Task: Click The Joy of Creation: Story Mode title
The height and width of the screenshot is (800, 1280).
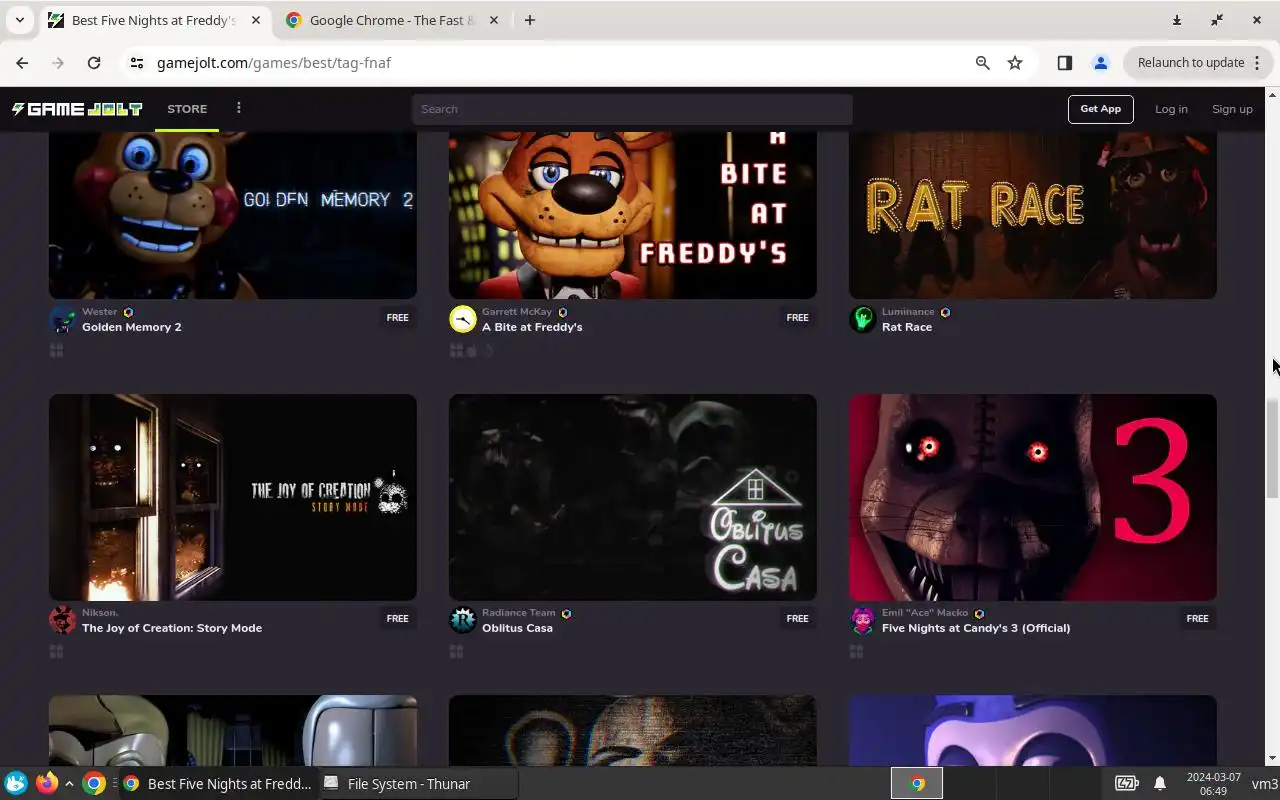Action: coord(172,628)
